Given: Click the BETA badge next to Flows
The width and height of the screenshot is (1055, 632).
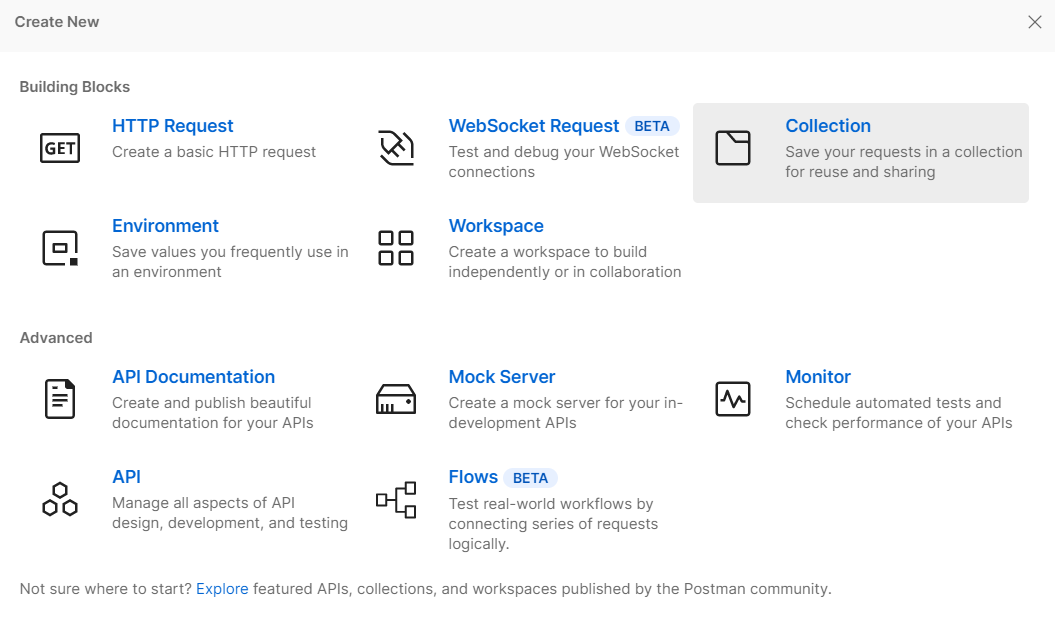Looking at the screenshot, I should tap(530, 478).
